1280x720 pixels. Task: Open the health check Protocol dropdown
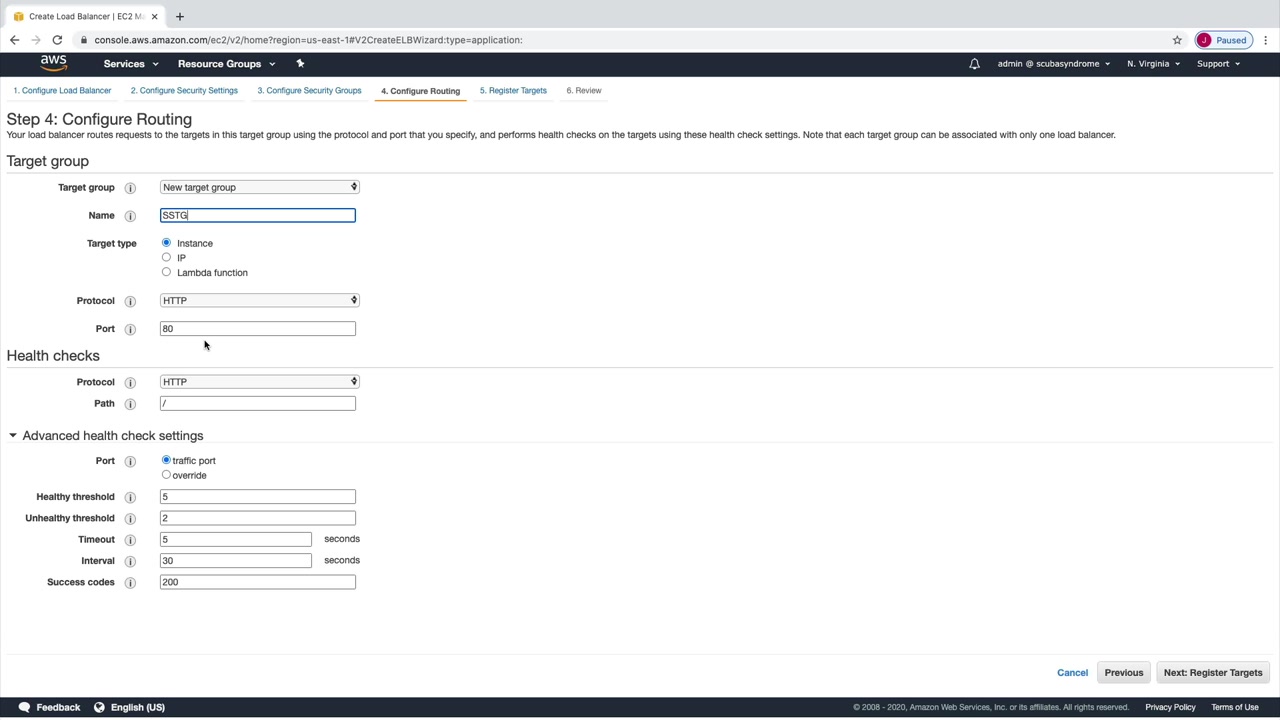tap(259, 381)
